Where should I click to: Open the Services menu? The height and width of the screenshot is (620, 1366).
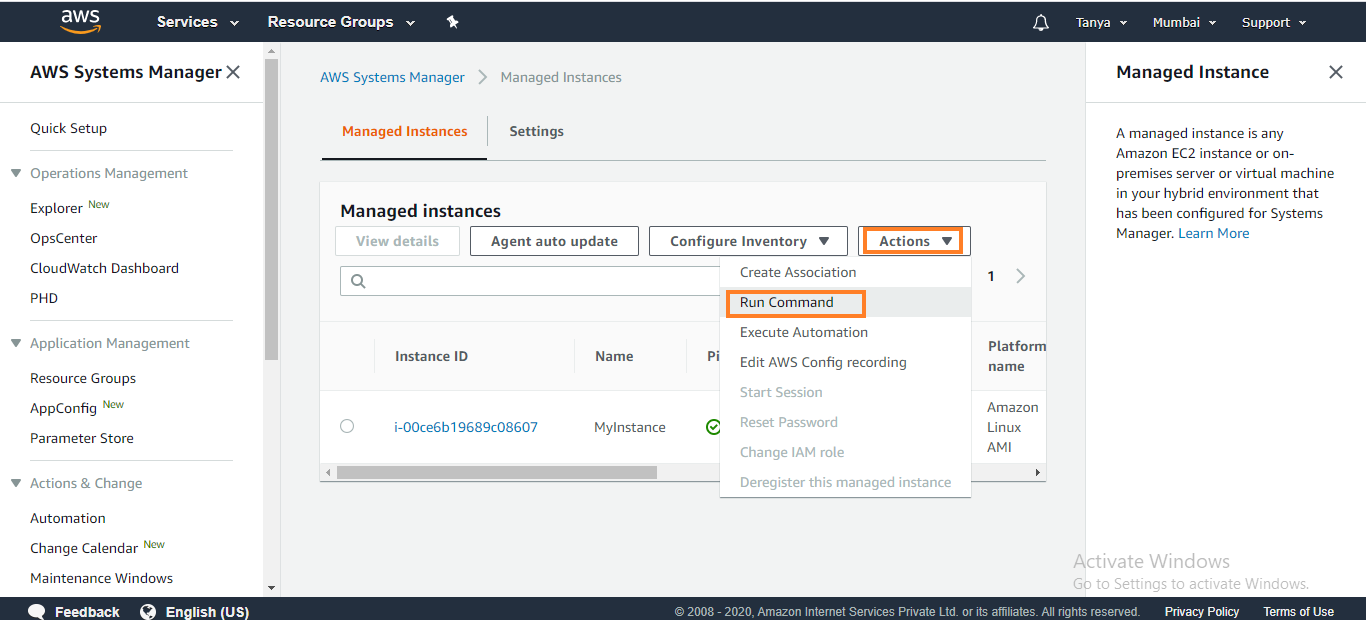click(197, 22)
